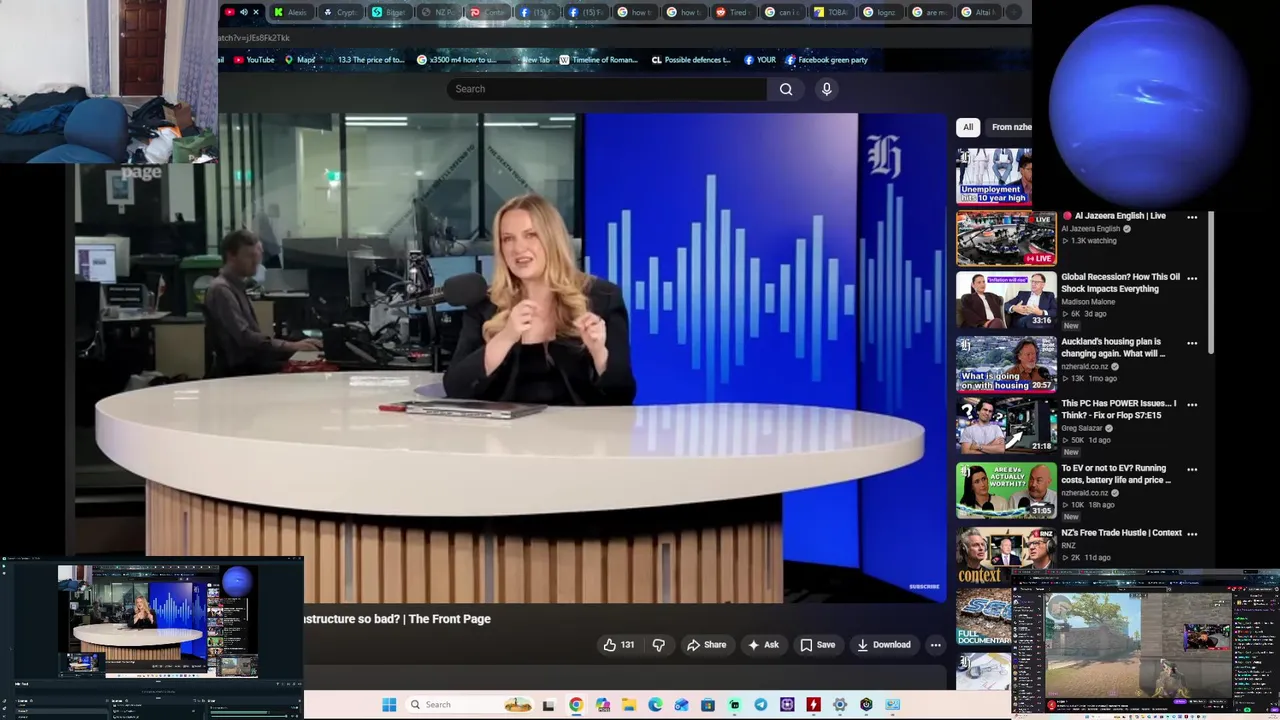1280x720 pixels.
Task: Open To EV or not to EV thumbnail
Action: [x=1006, y=490]
